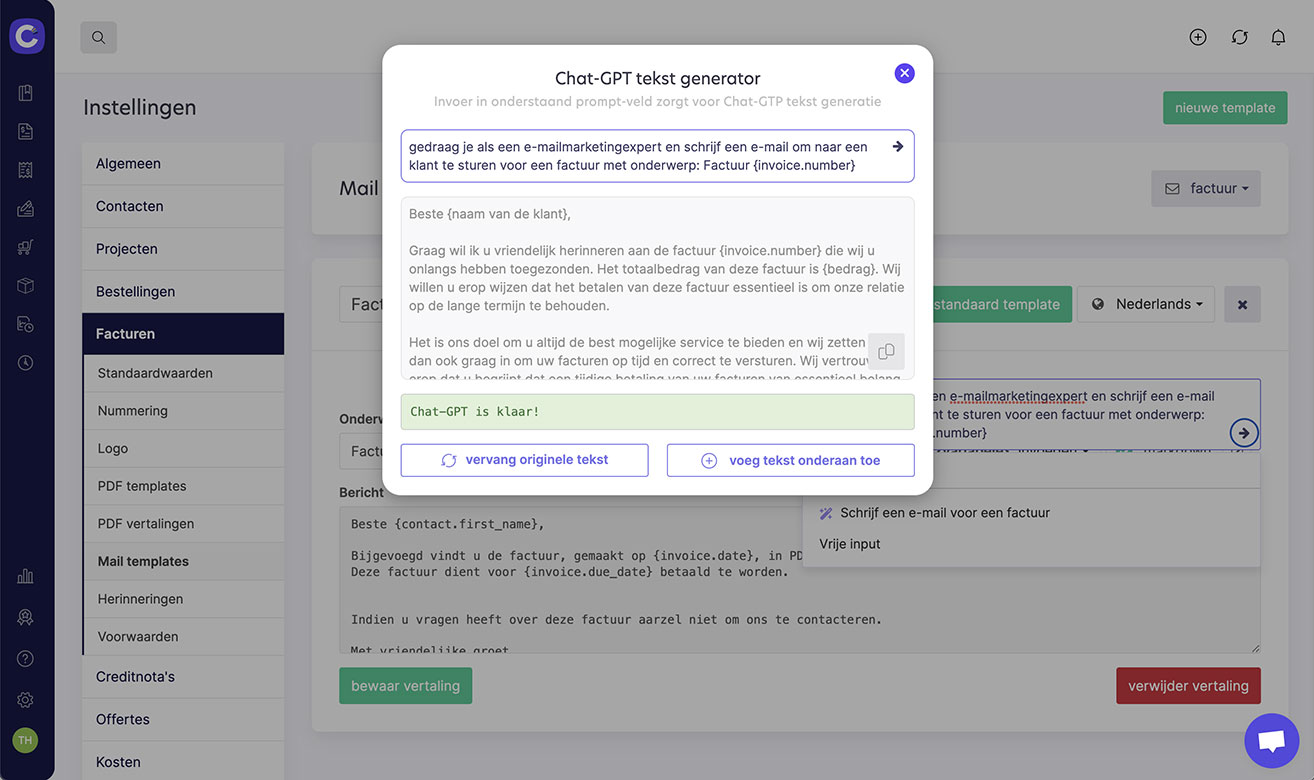Open the notifications bell icon
The height and width of the screenshot is (780, 1314).
(x=1278, y=37)
